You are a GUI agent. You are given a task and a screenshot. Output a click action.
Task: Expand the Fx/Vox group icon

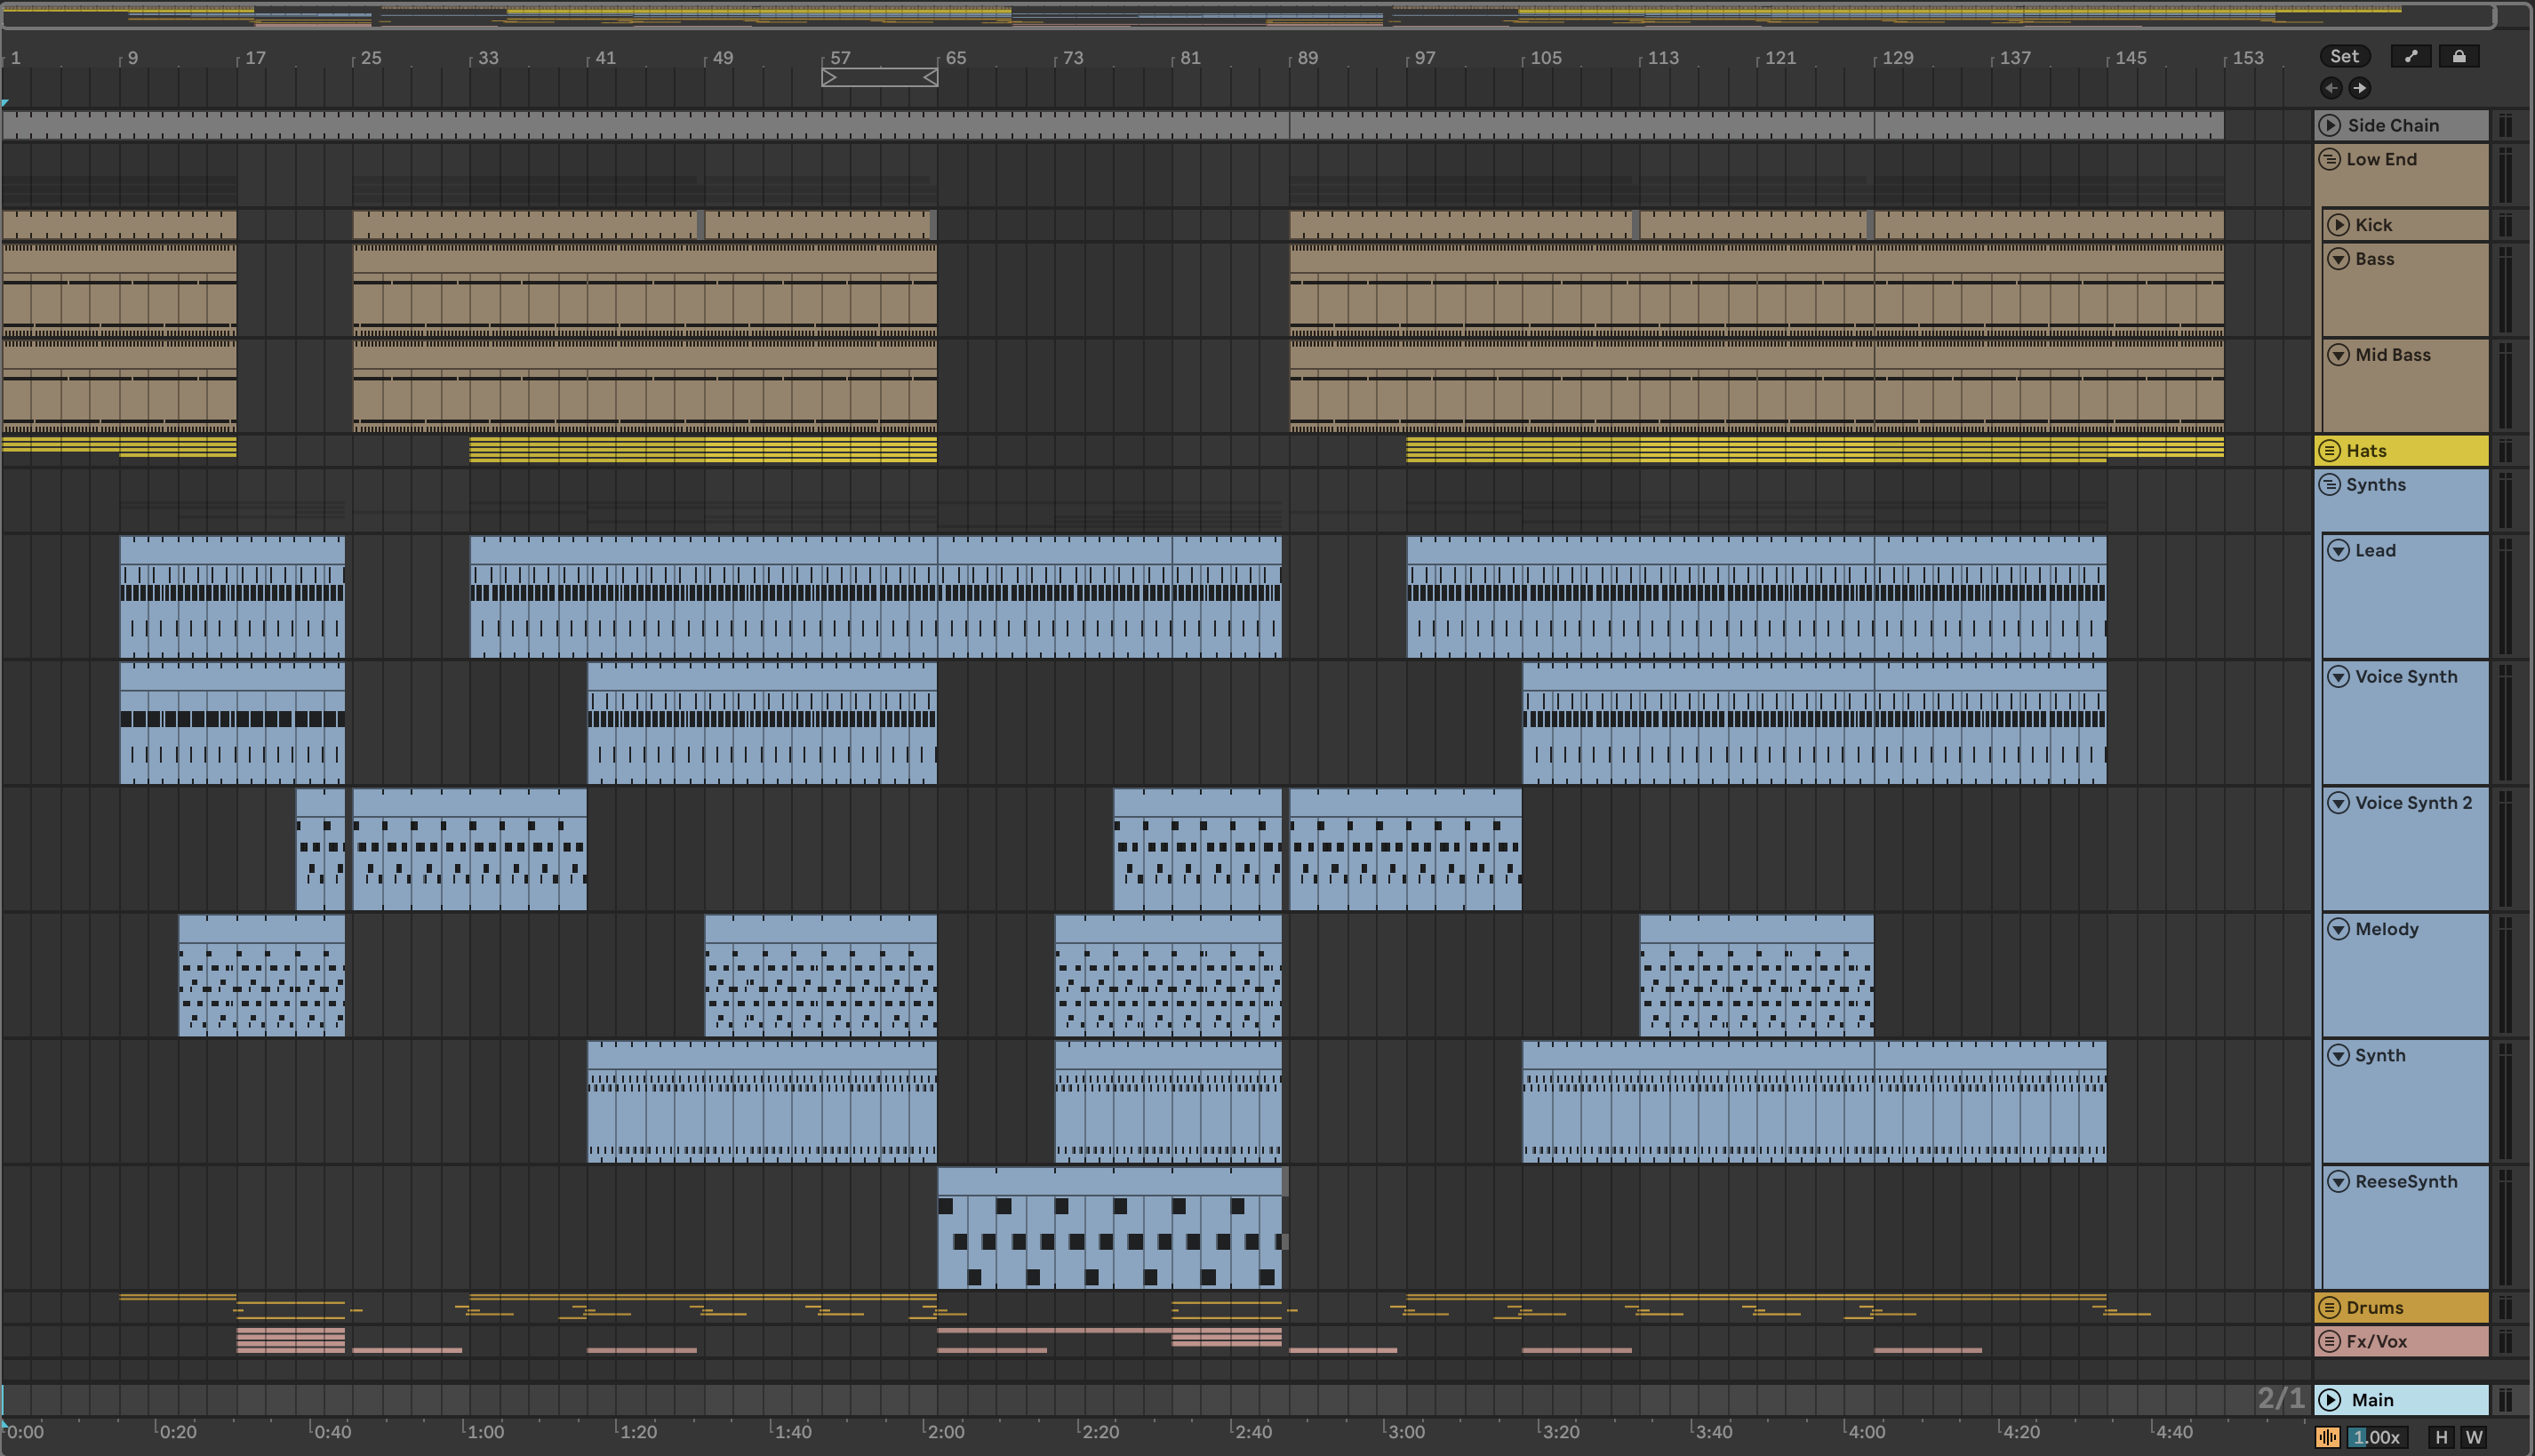[2329, 1341]
